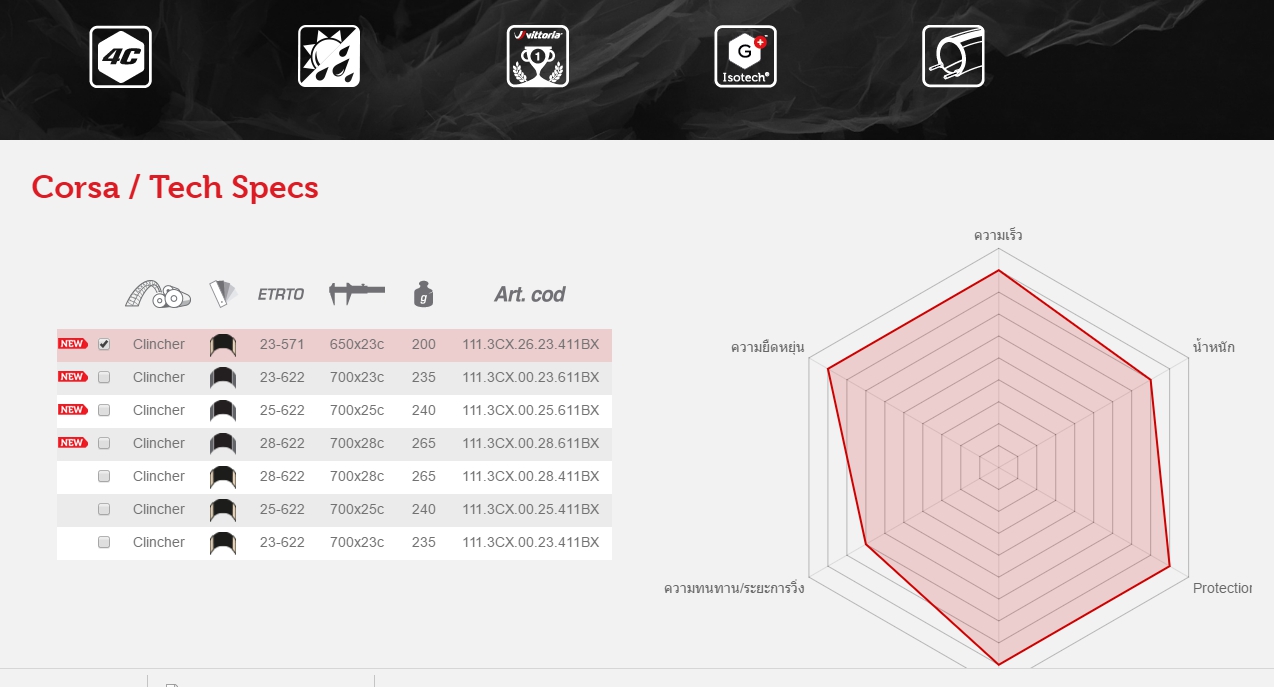Click tire profile icon in the 111.3CX.00.28.611BX row

pos(223,444)
